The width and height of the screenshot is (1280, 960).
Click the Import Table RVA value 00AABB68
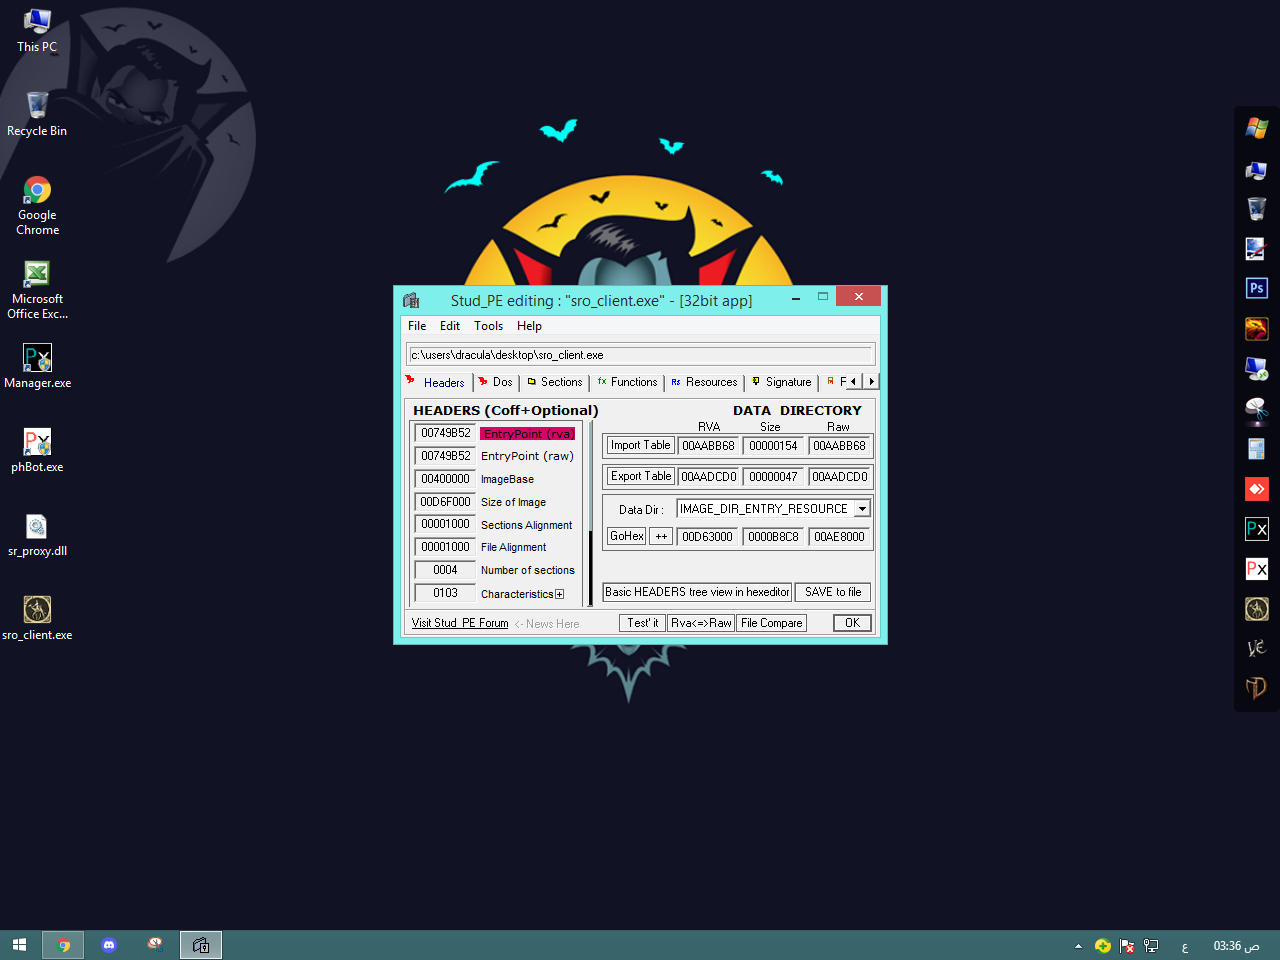709,446
